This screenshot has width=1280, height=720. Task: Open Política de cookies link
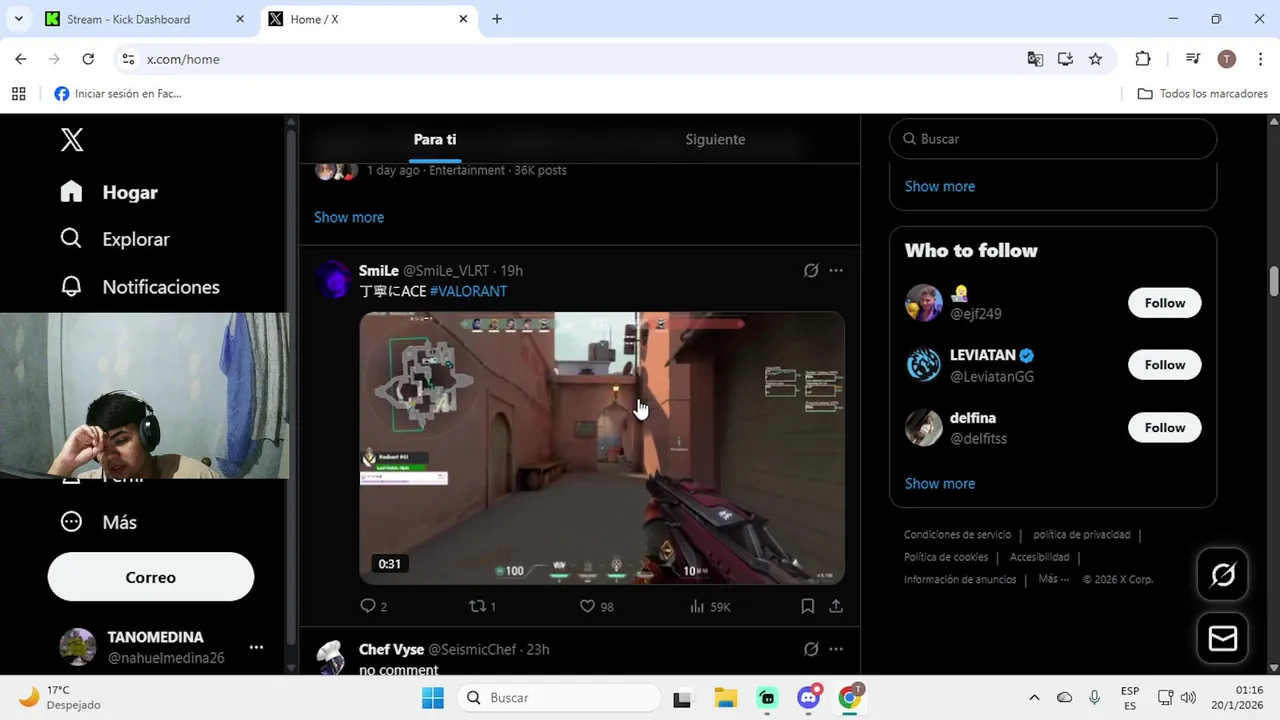(946, 557)
